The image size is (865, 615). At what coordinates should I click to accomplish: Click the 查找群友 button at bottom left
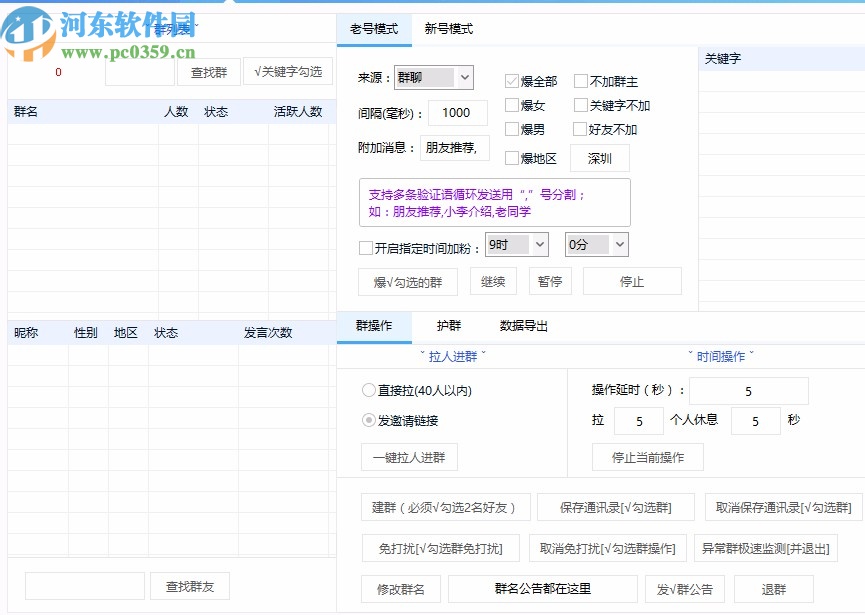click(188, 585)
